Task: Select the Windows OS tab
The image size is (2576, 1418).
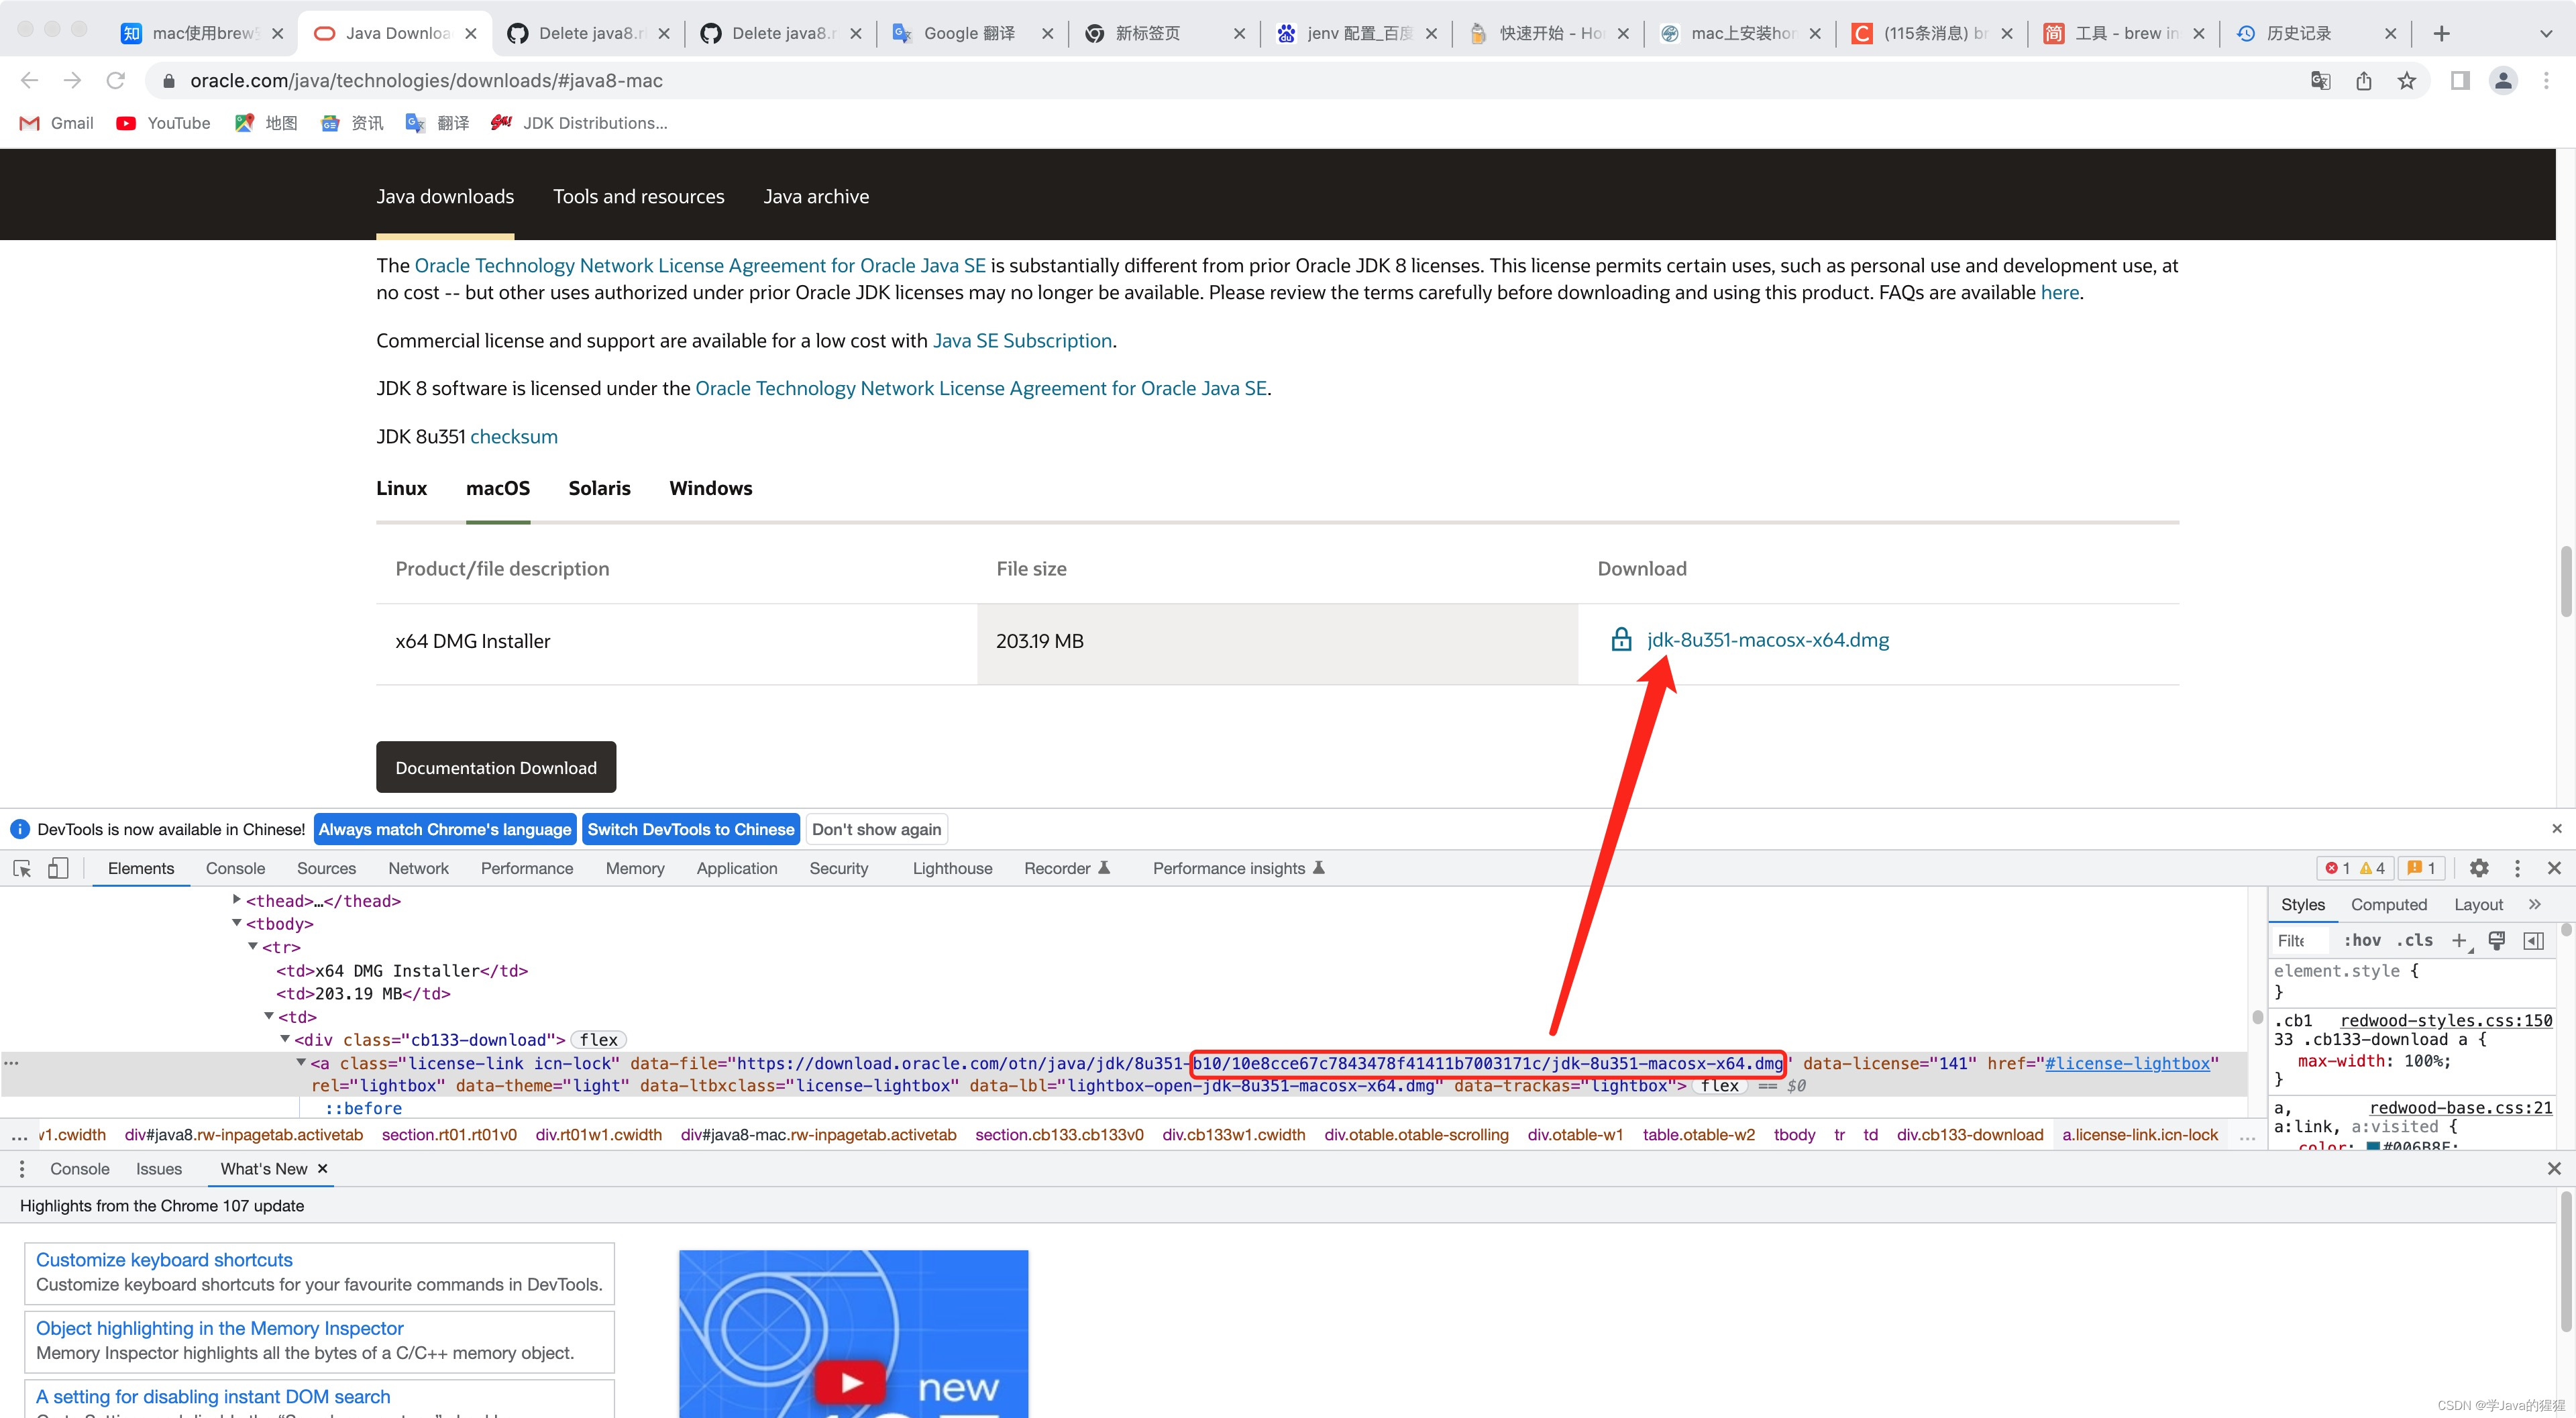Action: pyautogui.click(x=710, y=488)
